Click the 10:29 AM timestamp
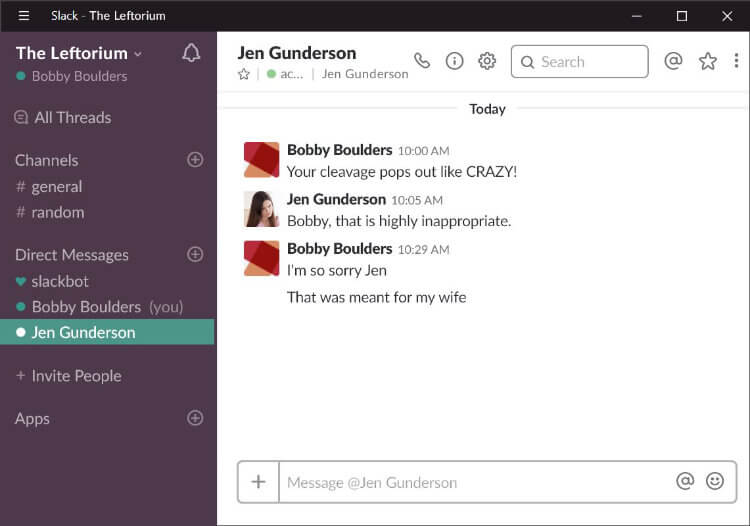750x526 pixels. 423,250
